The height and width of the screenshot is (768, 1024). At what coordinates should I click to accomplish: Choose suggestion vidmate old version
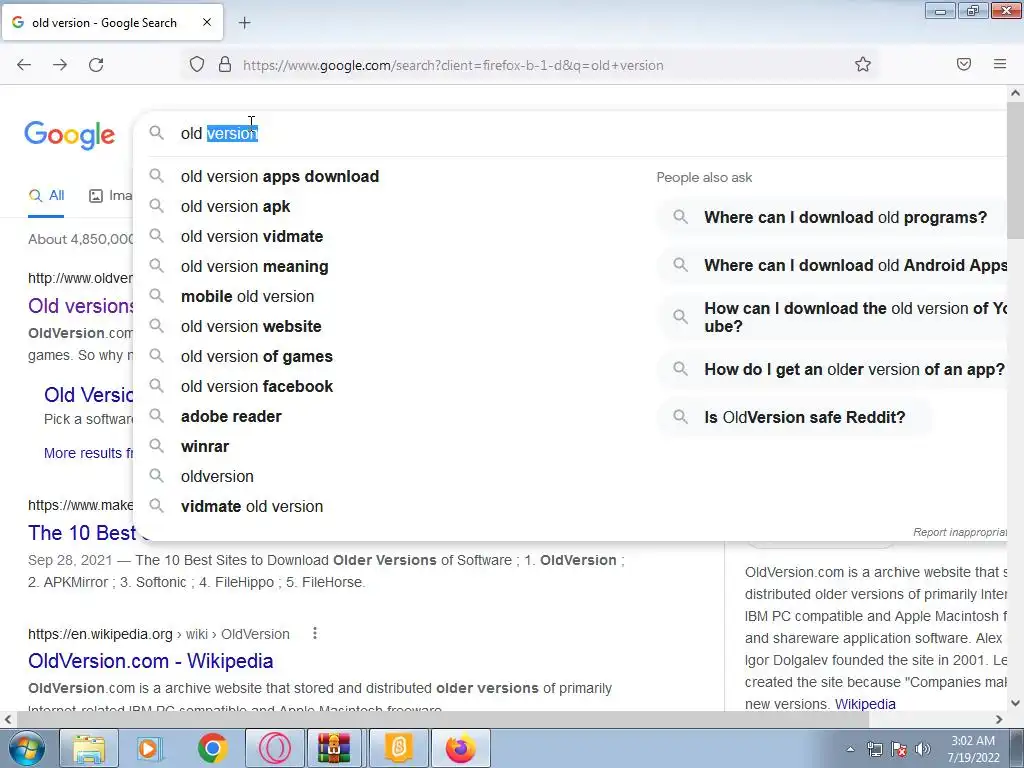click(x=252, y=507)
